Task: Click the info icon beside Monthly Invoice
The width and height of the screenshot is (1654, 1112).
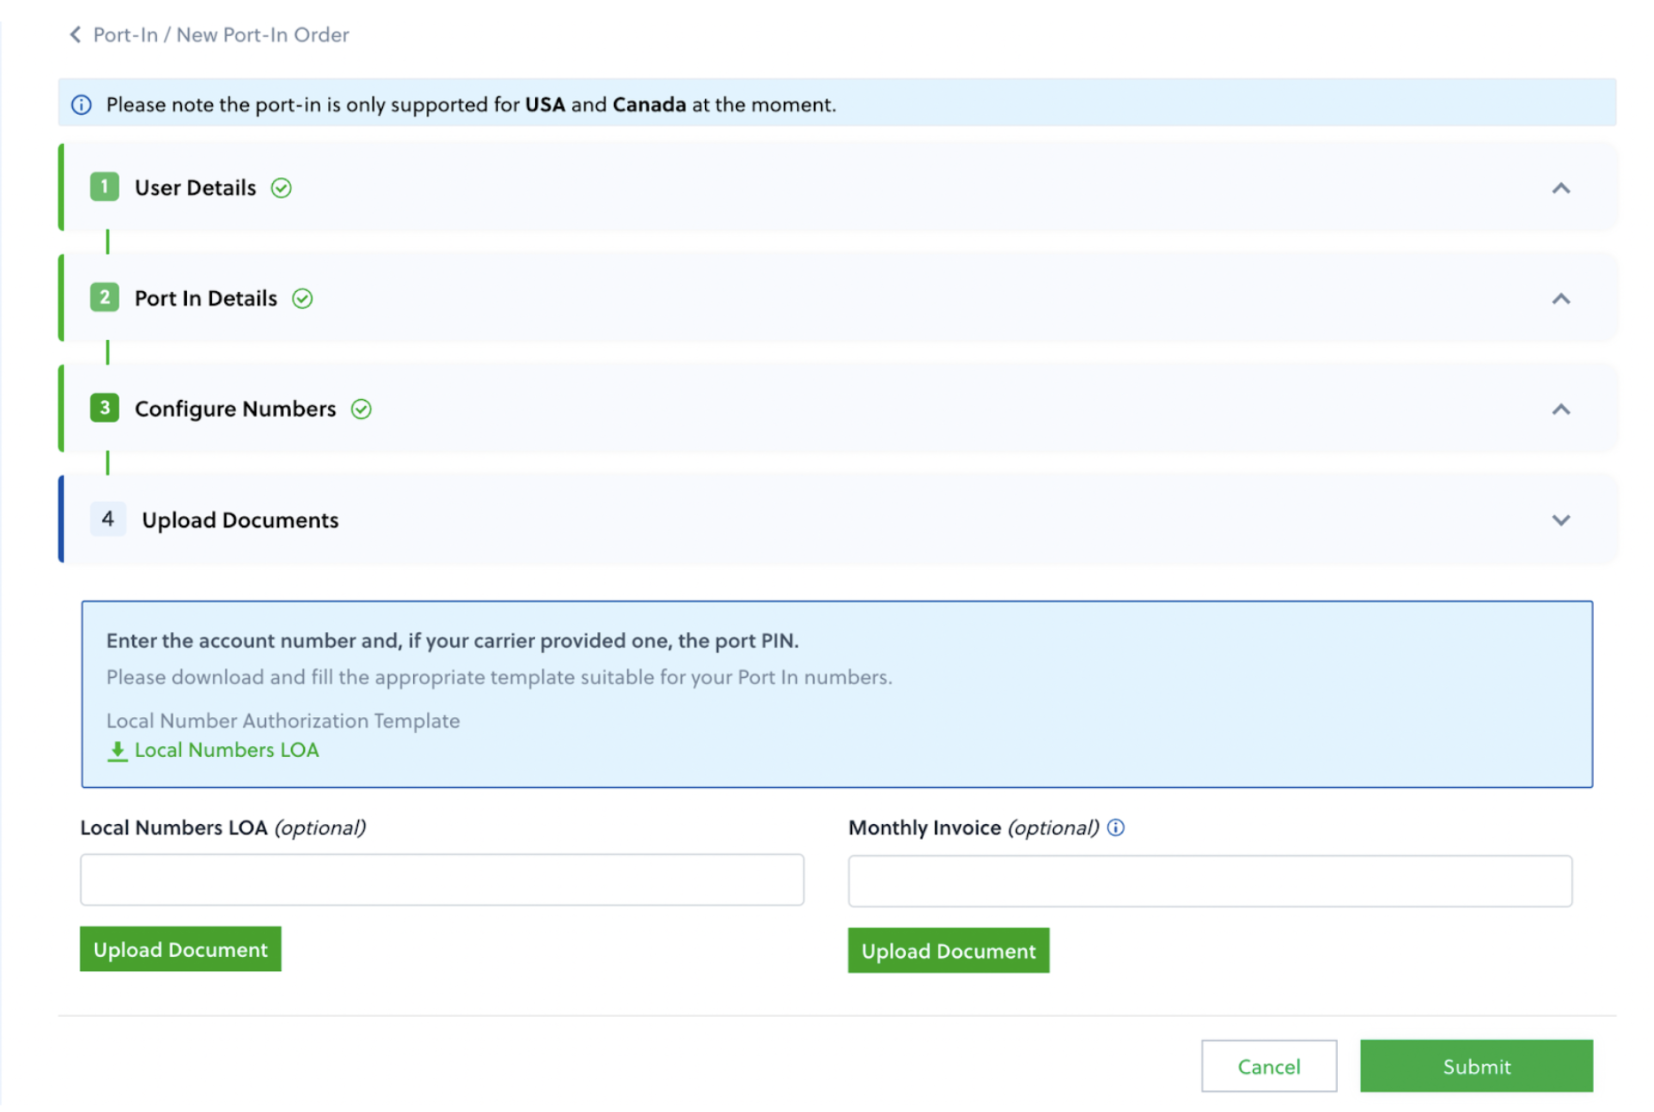Action: (x=1116, y=828)
